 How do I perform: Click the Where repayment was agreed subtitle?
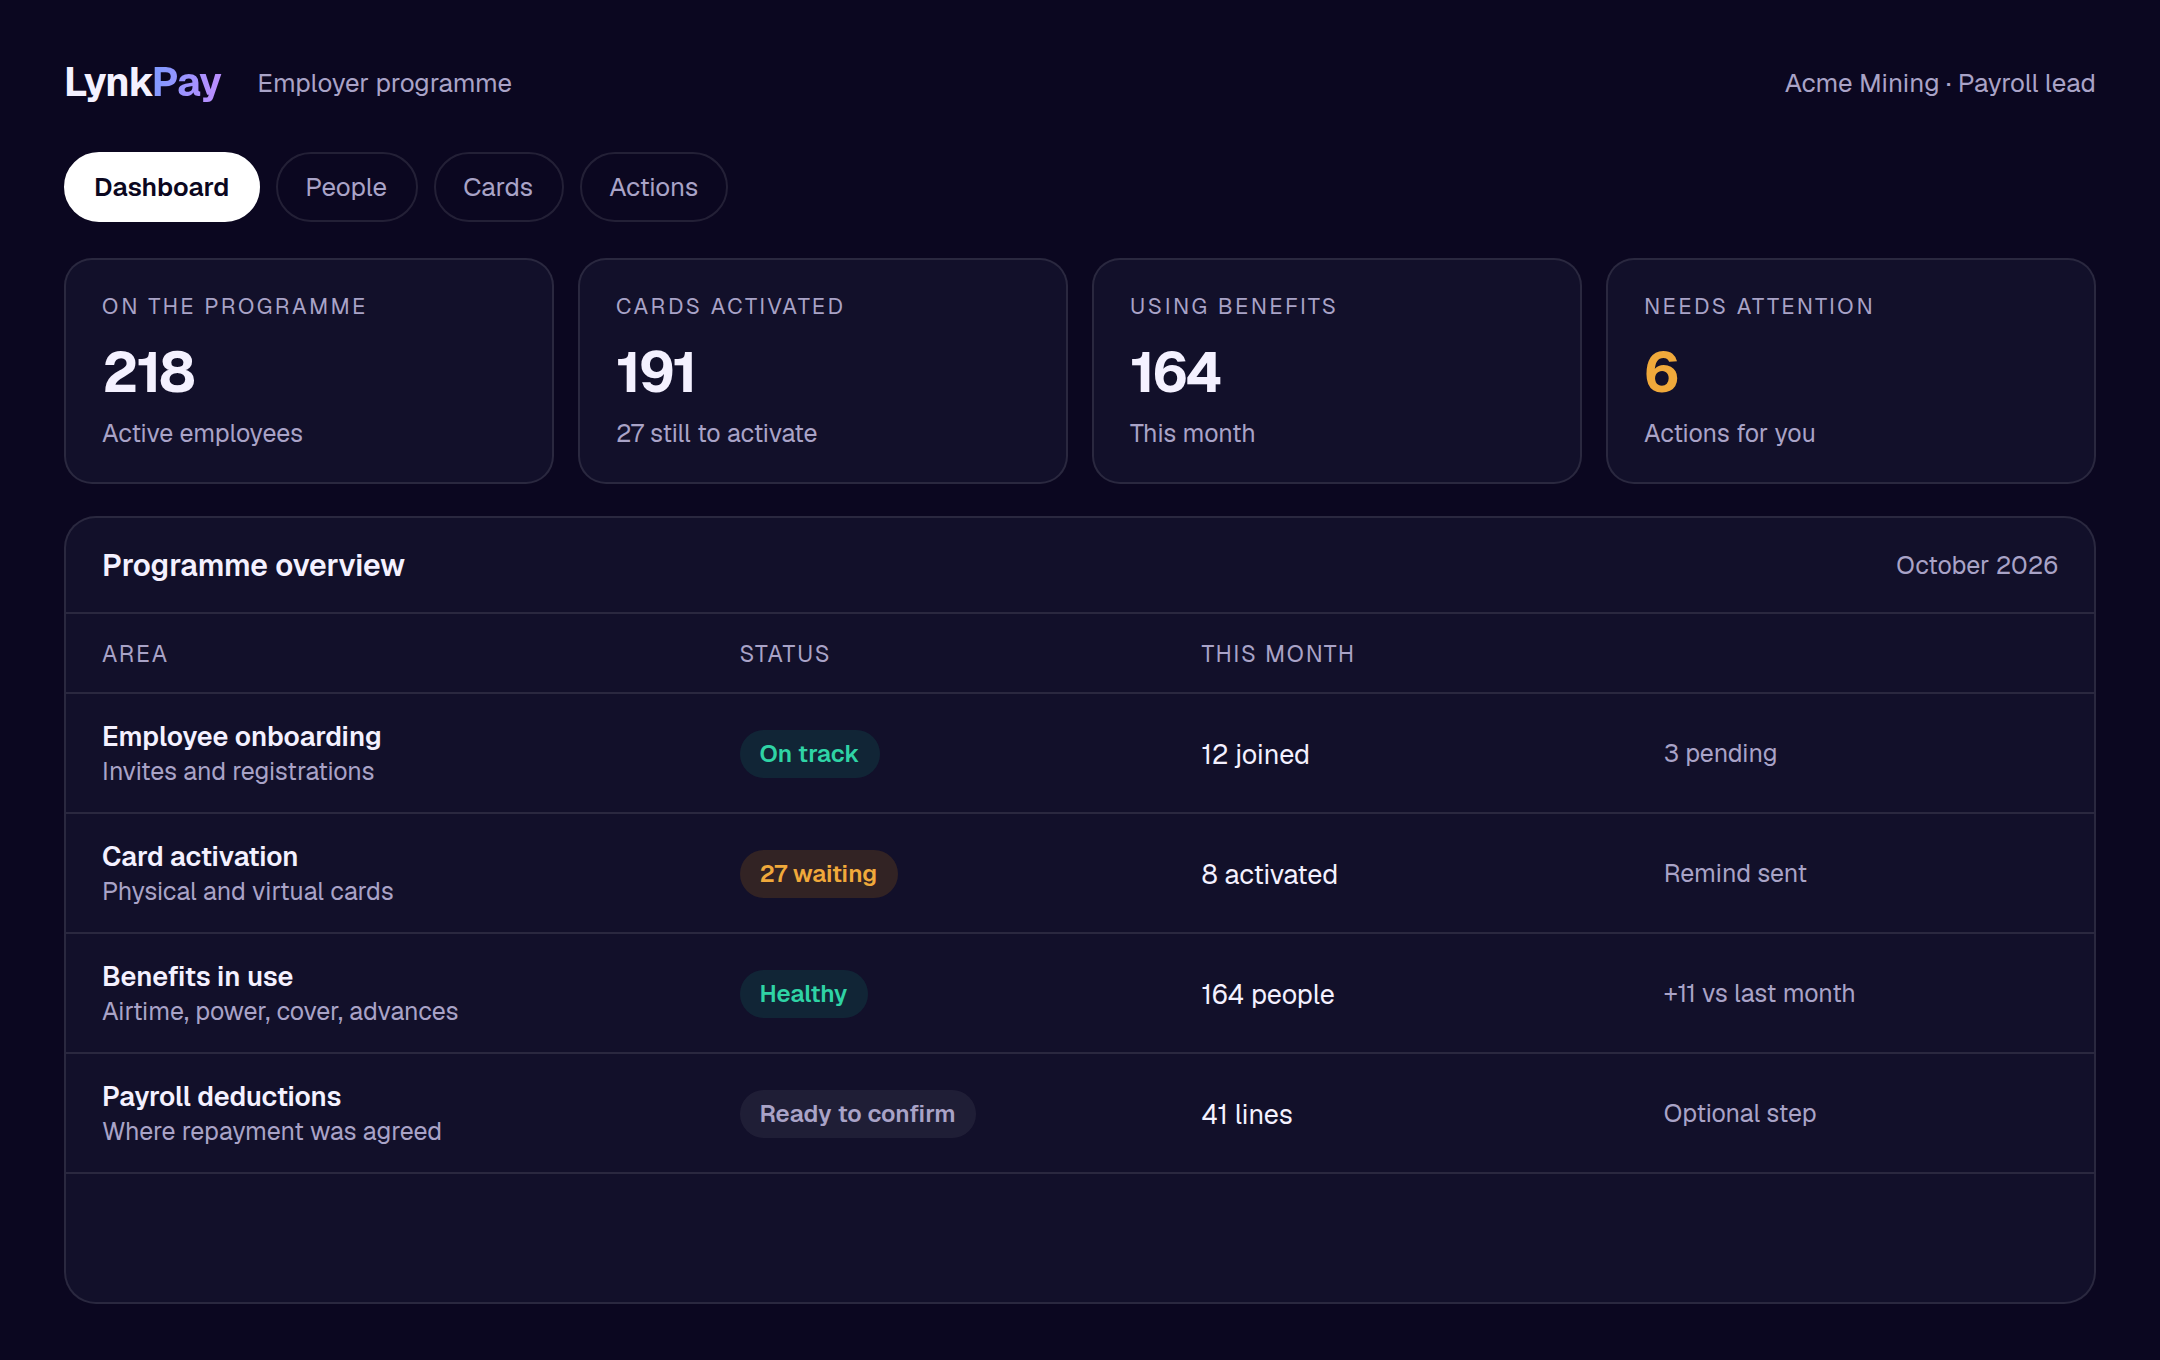pyautogui.click(x=272, y=1132)
